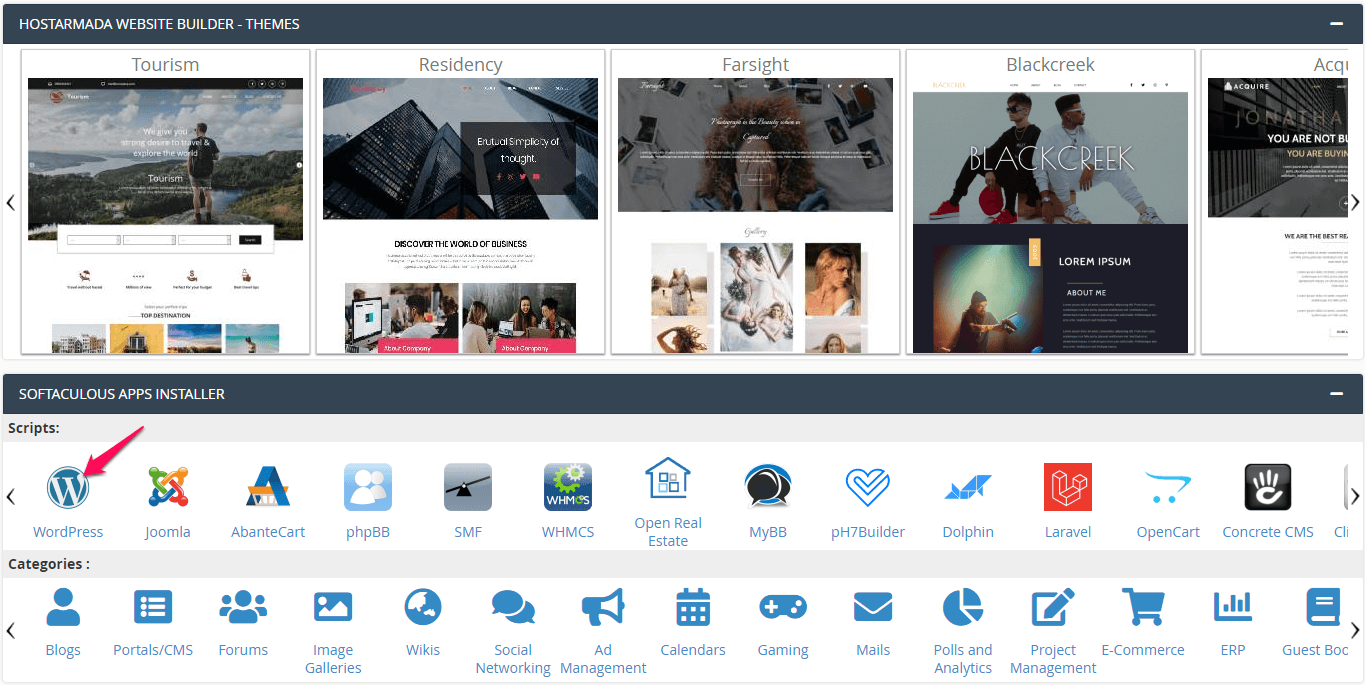Click the Blackcreek theme title

coord(1050,64)
